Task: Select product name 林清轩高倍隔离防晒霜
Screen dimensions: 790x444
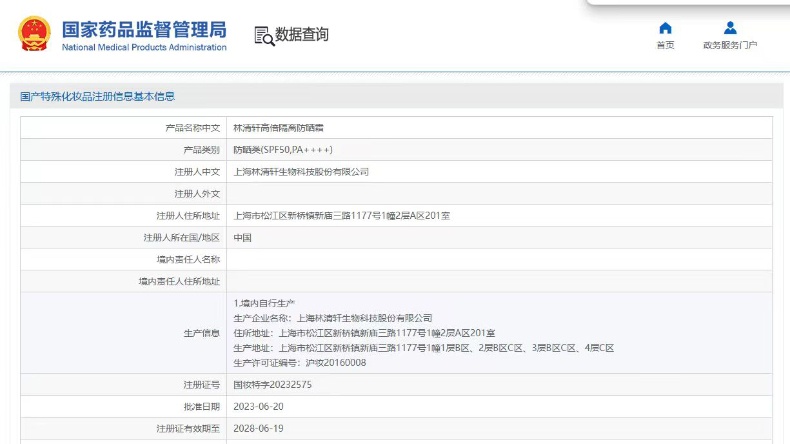Action: pyautogui.click(x=278, y=128)
